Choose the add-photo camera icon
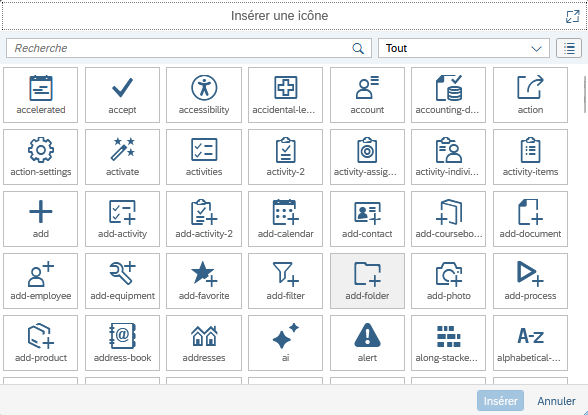This screenshot has height=415, width=588. tap(448, 281)
